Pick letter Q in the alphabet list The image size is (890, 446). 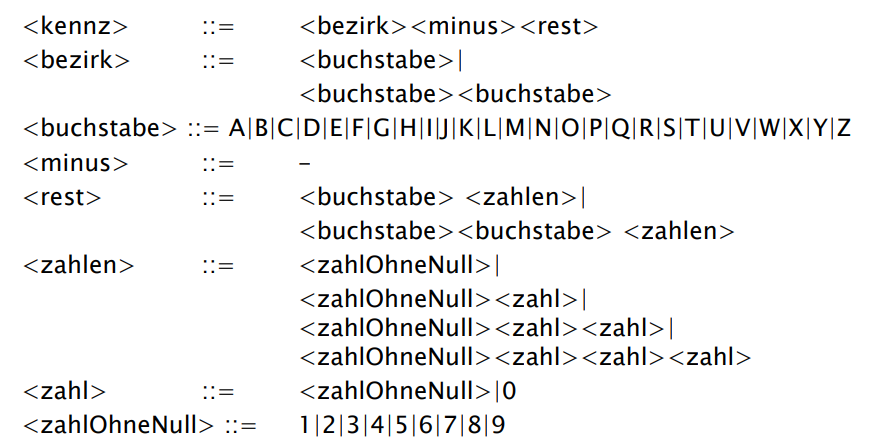[621, 128]
